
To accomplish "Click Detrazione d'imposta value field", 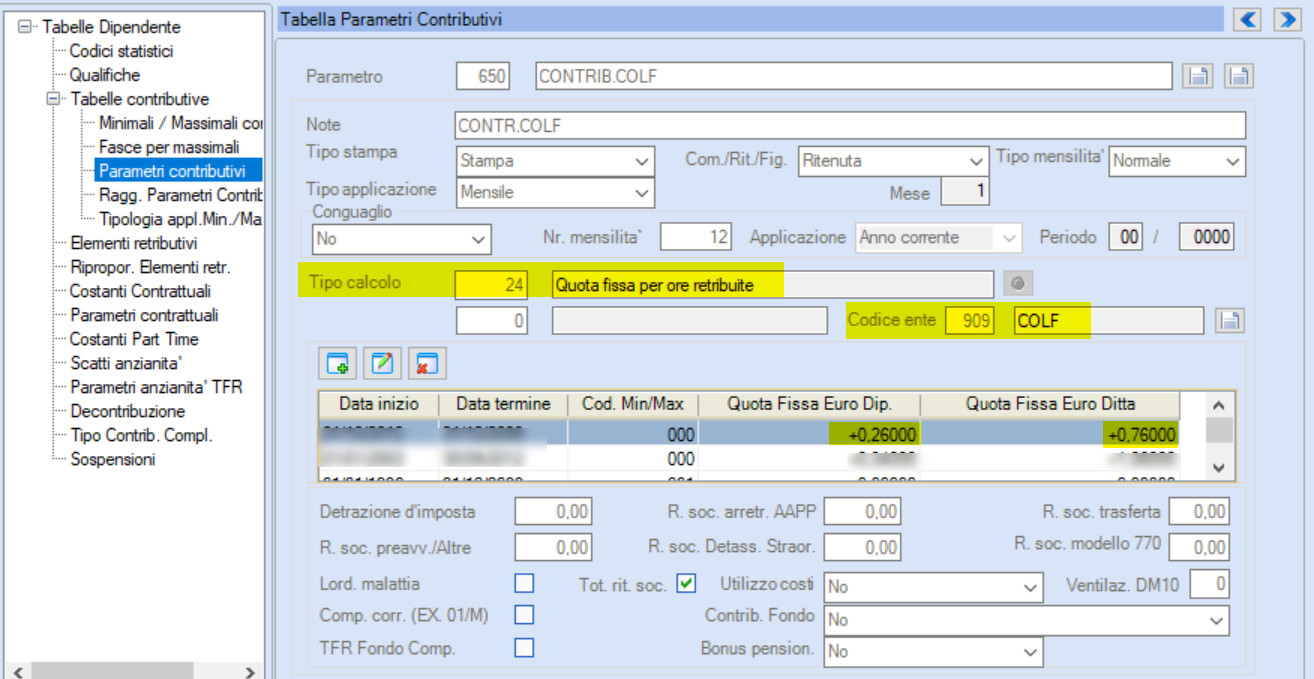I will [x=552, y=512].
